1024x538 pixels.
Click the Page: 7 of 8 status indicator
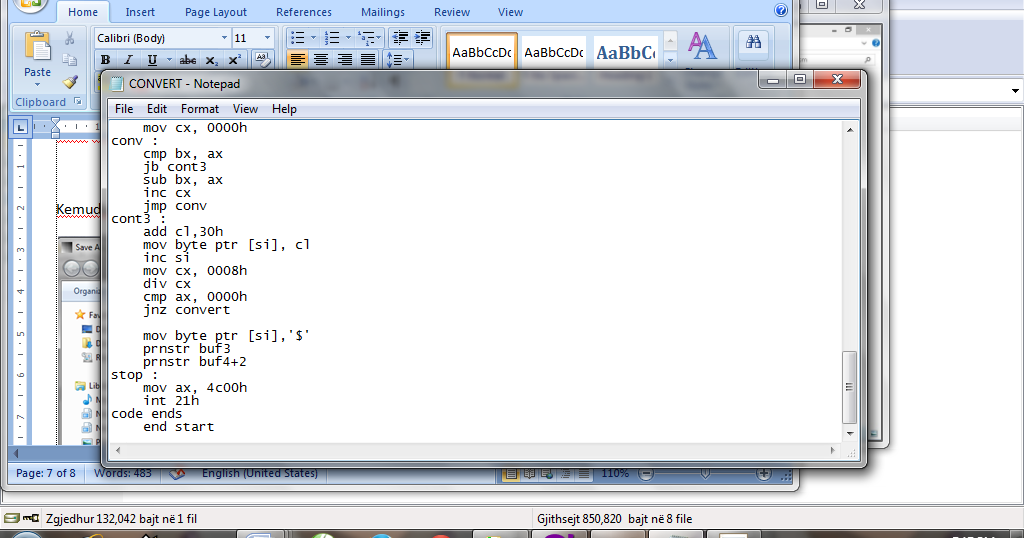click(46, 473)
